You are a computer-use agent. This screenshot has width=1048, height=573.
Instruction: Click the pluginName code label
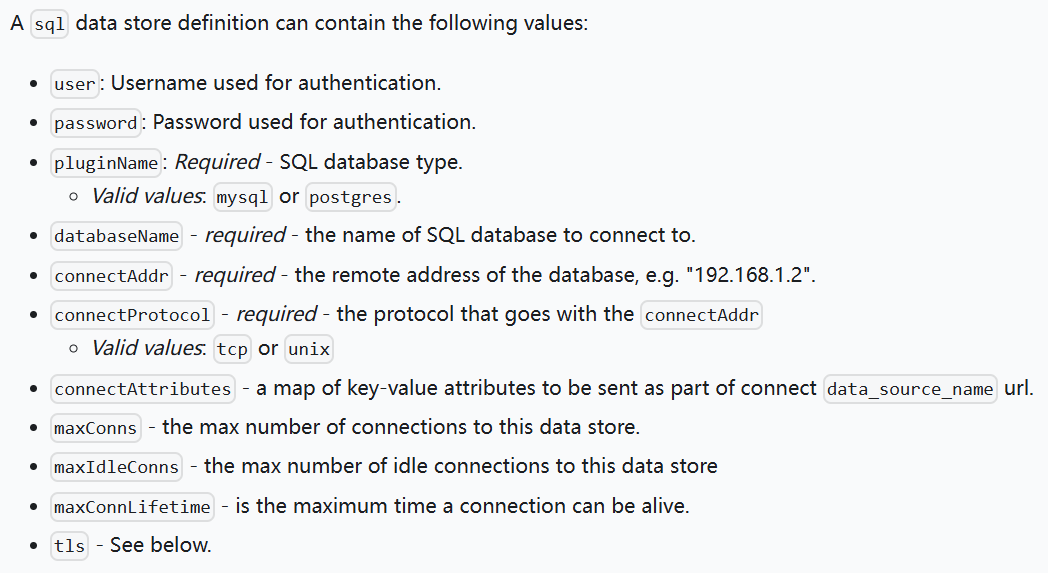click(106, 162)
